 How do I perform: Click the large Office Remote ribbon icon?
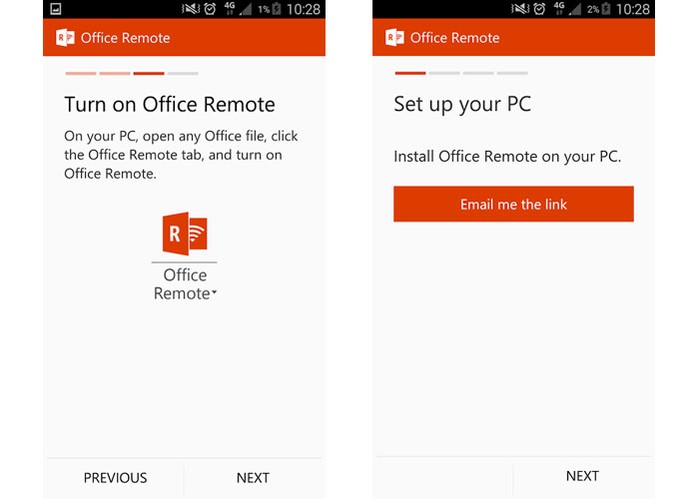point(185,234)
